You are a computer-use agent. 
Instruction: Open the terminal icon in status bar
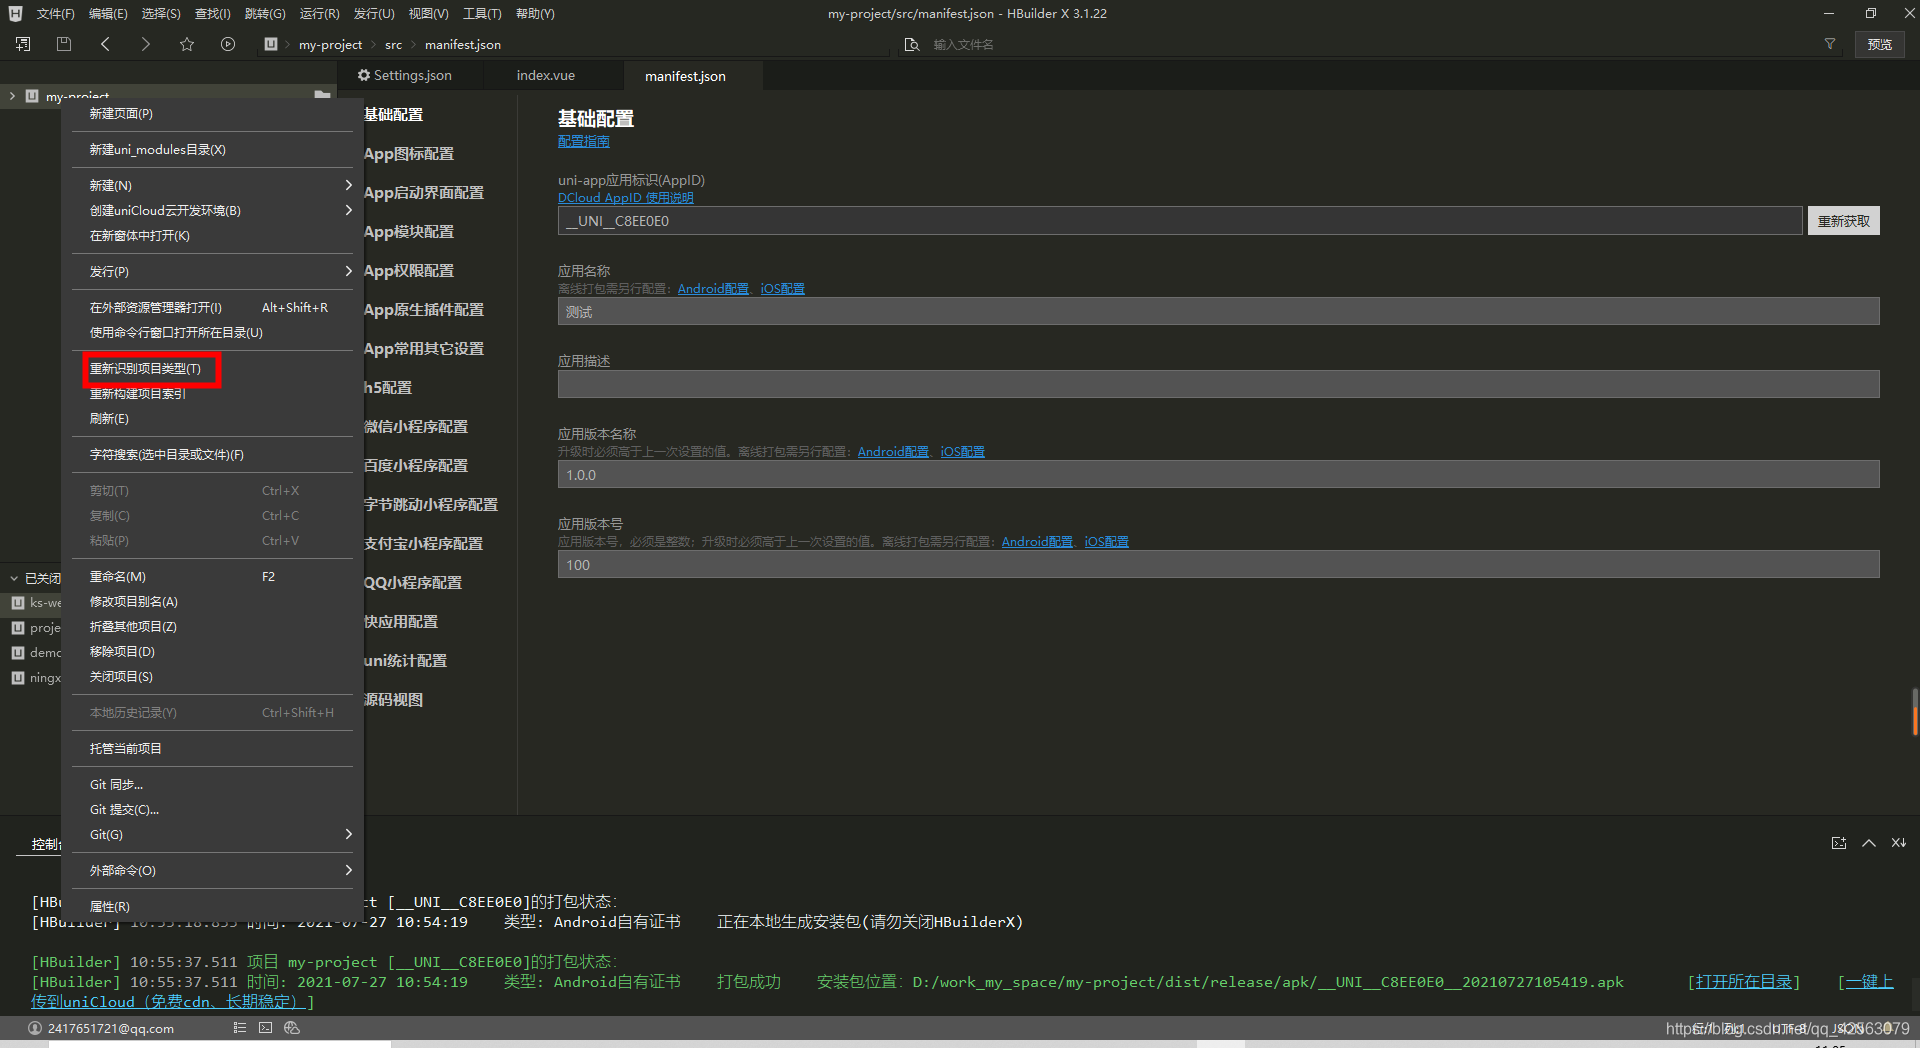click(x=265, y=1028)
